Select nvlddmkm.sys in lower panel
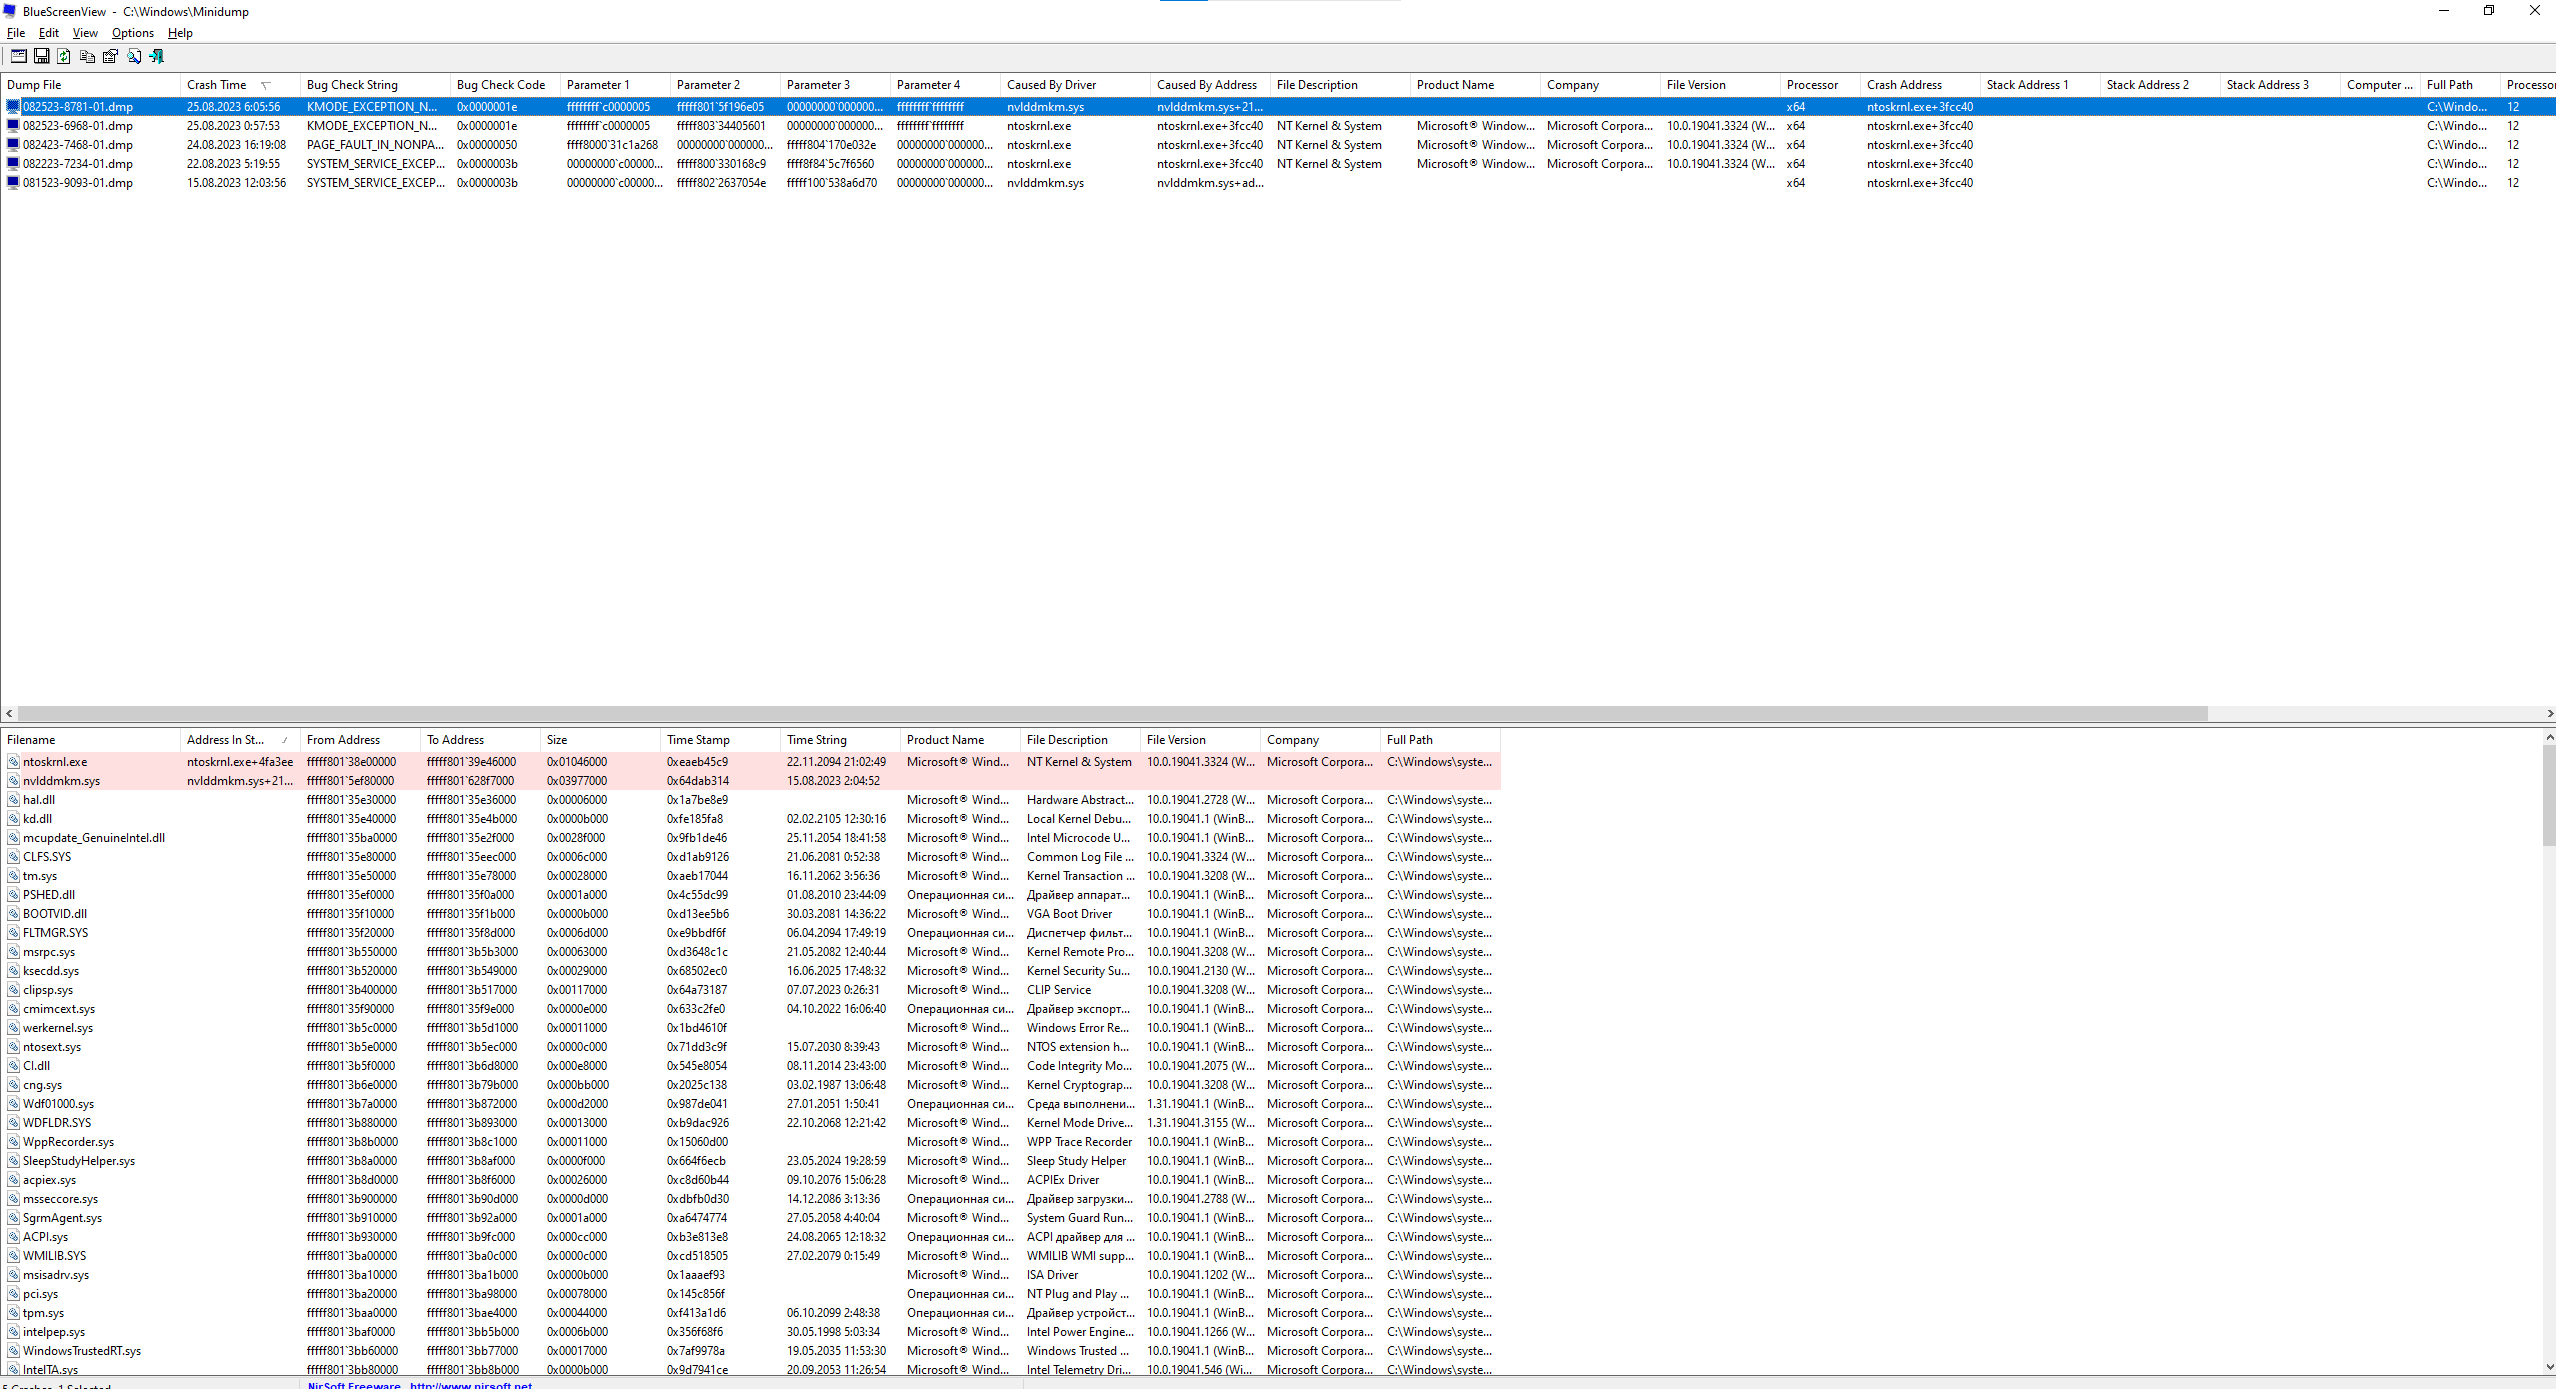This screenshot has height=1389, width=2556. click(62, 780)
